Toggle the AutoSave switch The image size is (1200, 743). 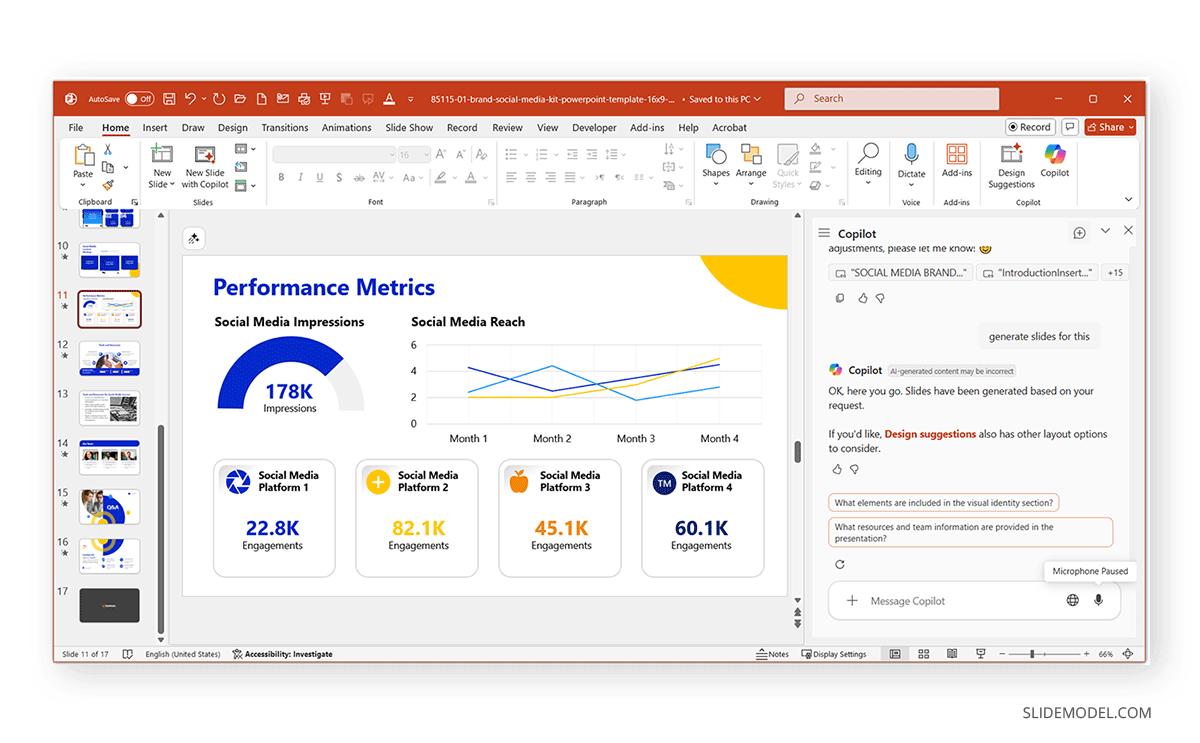coord(139,99)
